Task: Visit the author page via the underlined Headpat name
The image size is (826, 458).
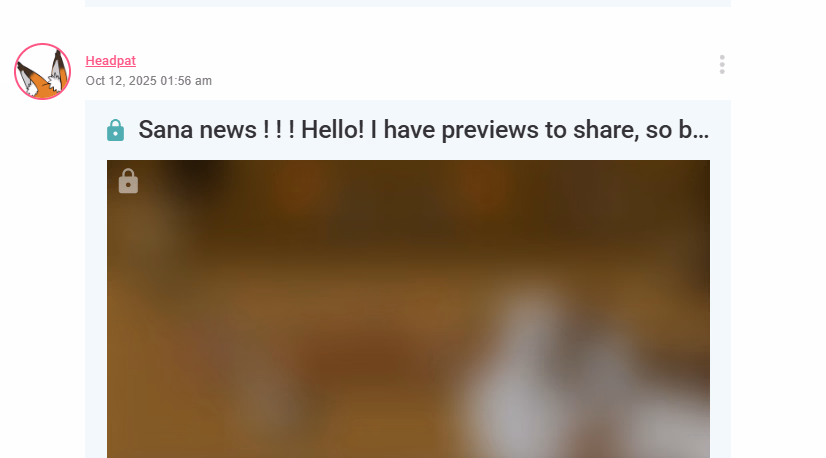Action: point(111,61)
